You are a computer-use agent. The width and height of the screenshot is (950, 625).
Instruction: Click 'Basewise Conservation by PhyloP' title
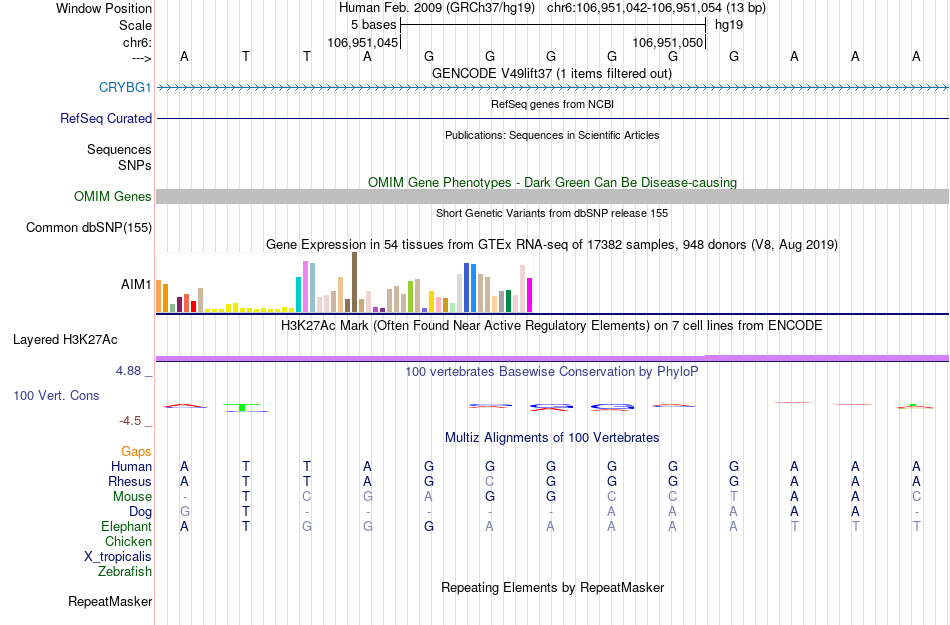tap(552, 371)
